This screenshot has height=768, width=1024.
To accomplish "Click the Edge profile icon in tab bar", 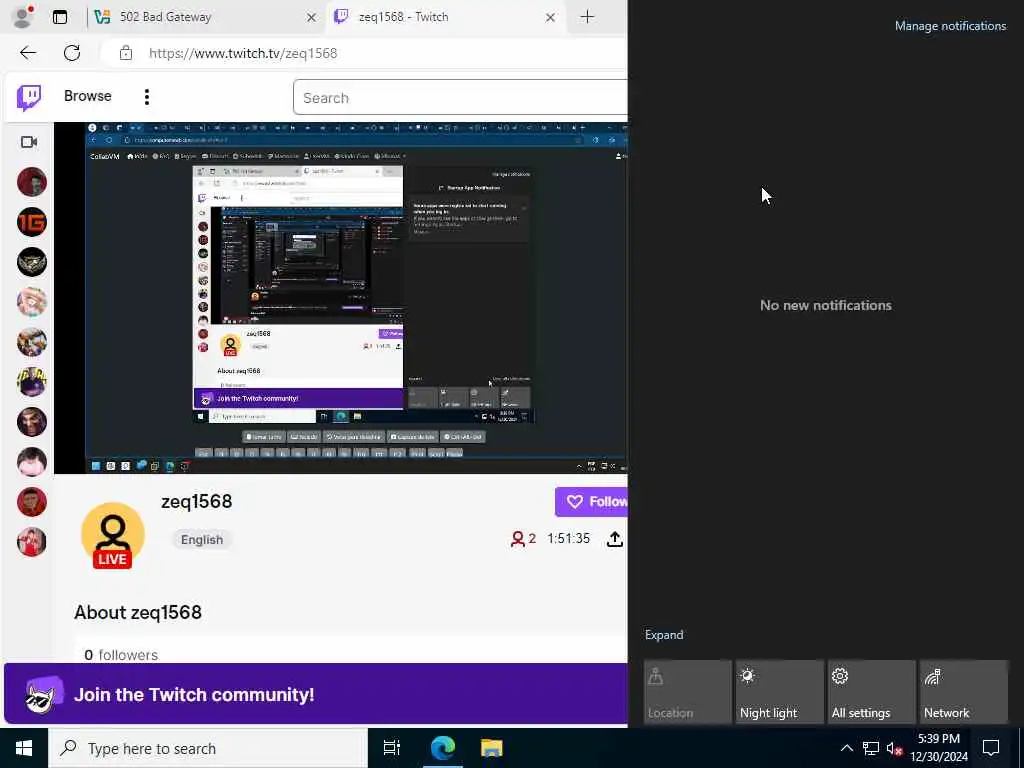I will tap(23, 17).
